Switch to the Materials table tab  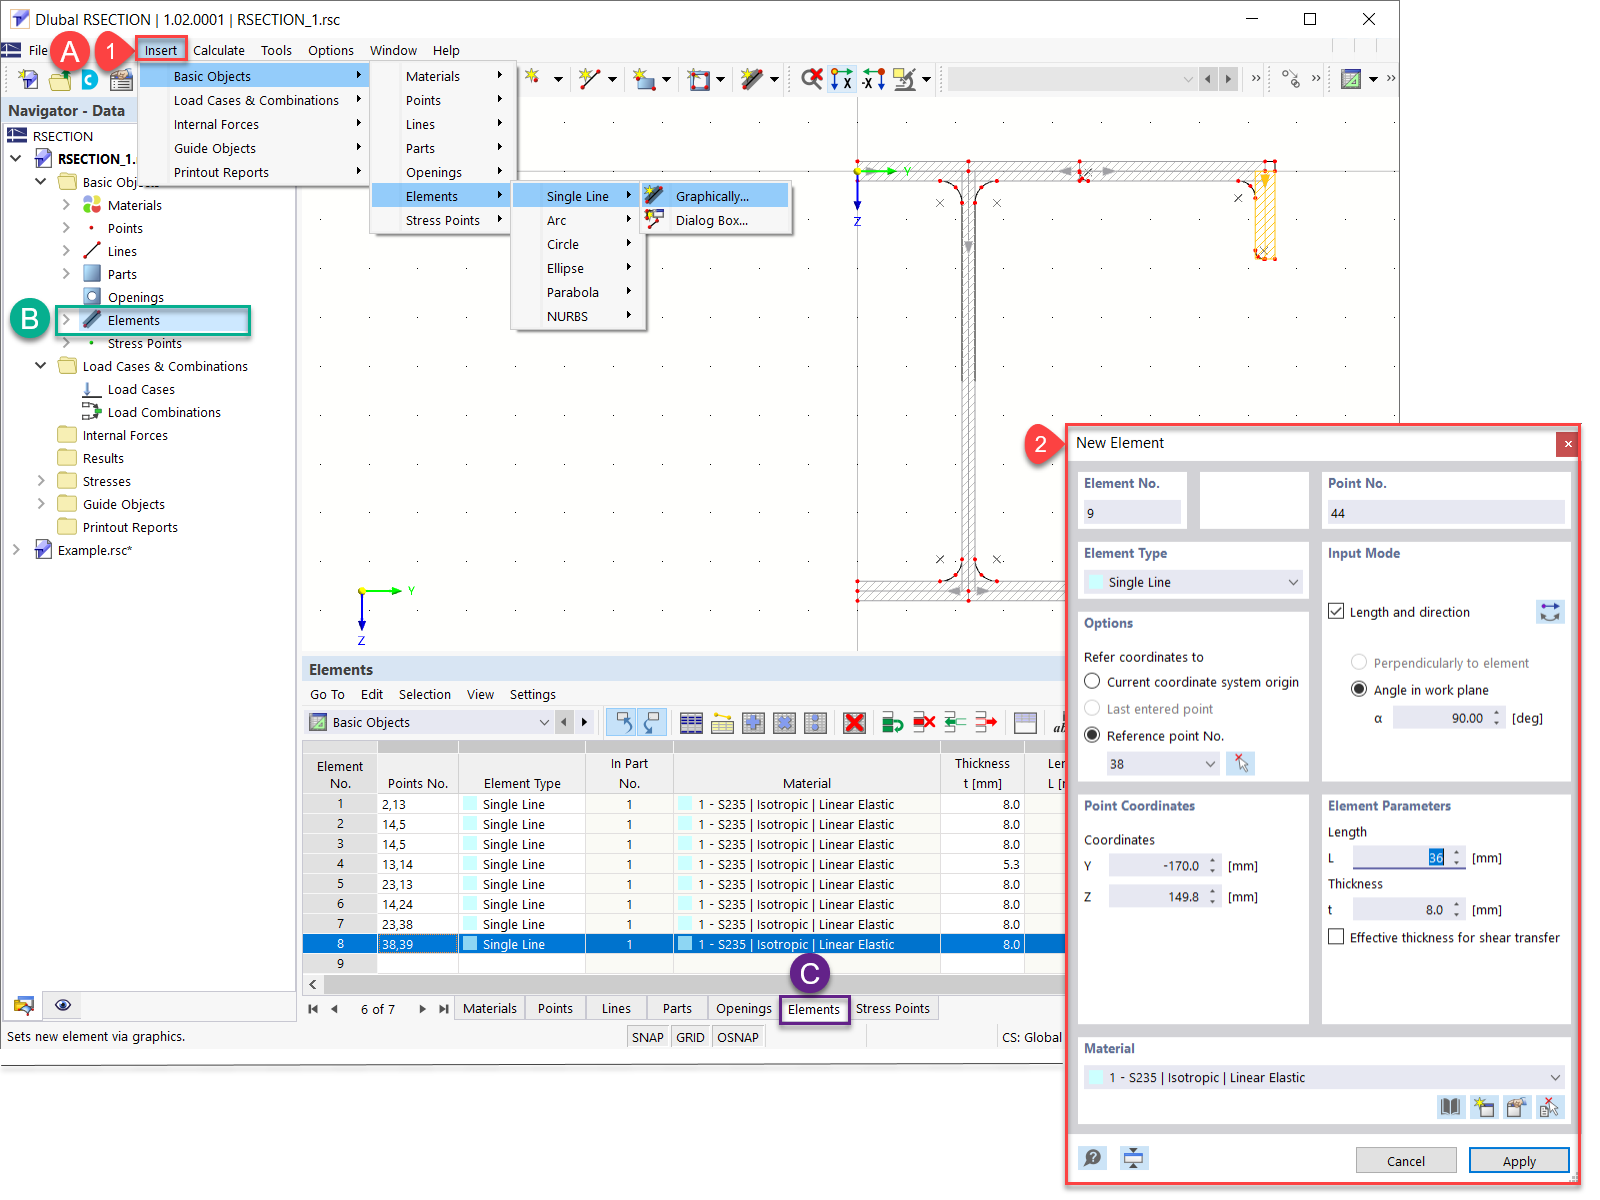point(490,1009)
